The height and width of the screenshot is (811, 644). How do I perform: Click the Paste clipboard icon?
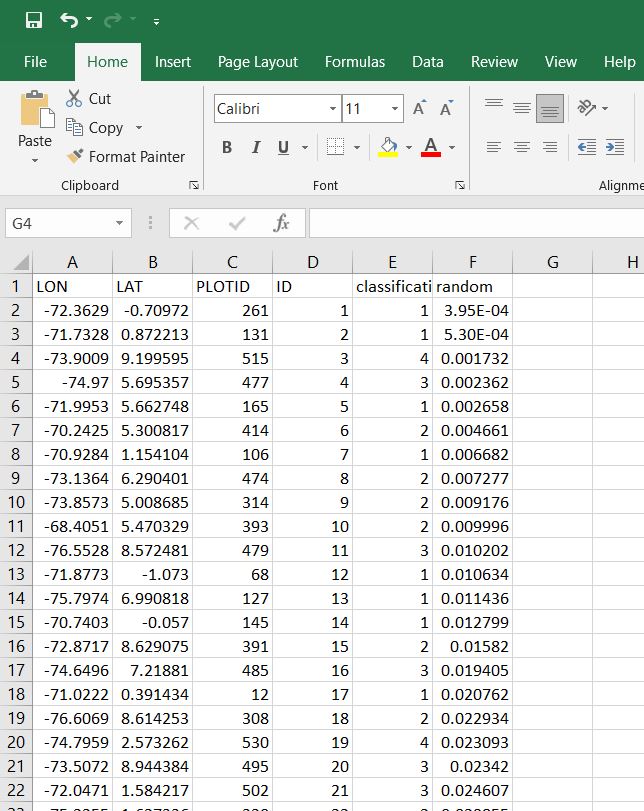tap(35, 111)
